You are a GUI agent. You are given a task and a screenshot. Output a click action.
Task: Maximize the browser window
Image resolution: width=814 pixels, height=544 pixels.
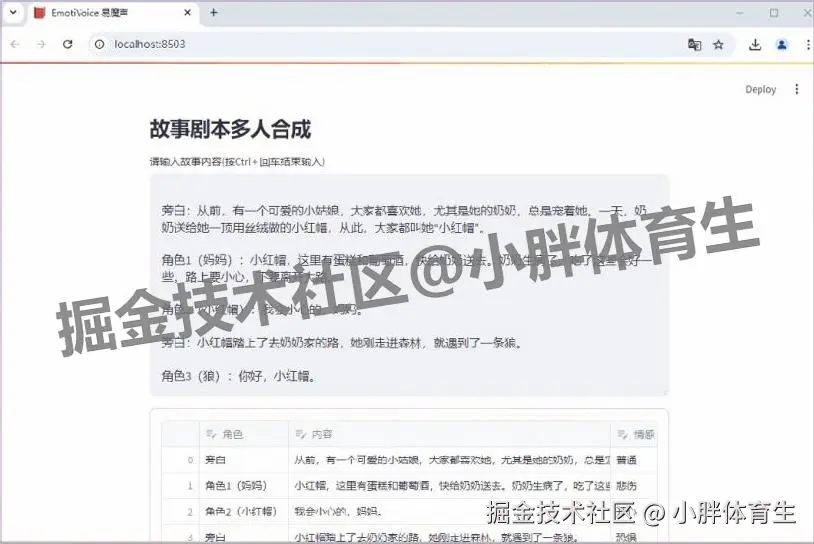click(x=774, y=13)
